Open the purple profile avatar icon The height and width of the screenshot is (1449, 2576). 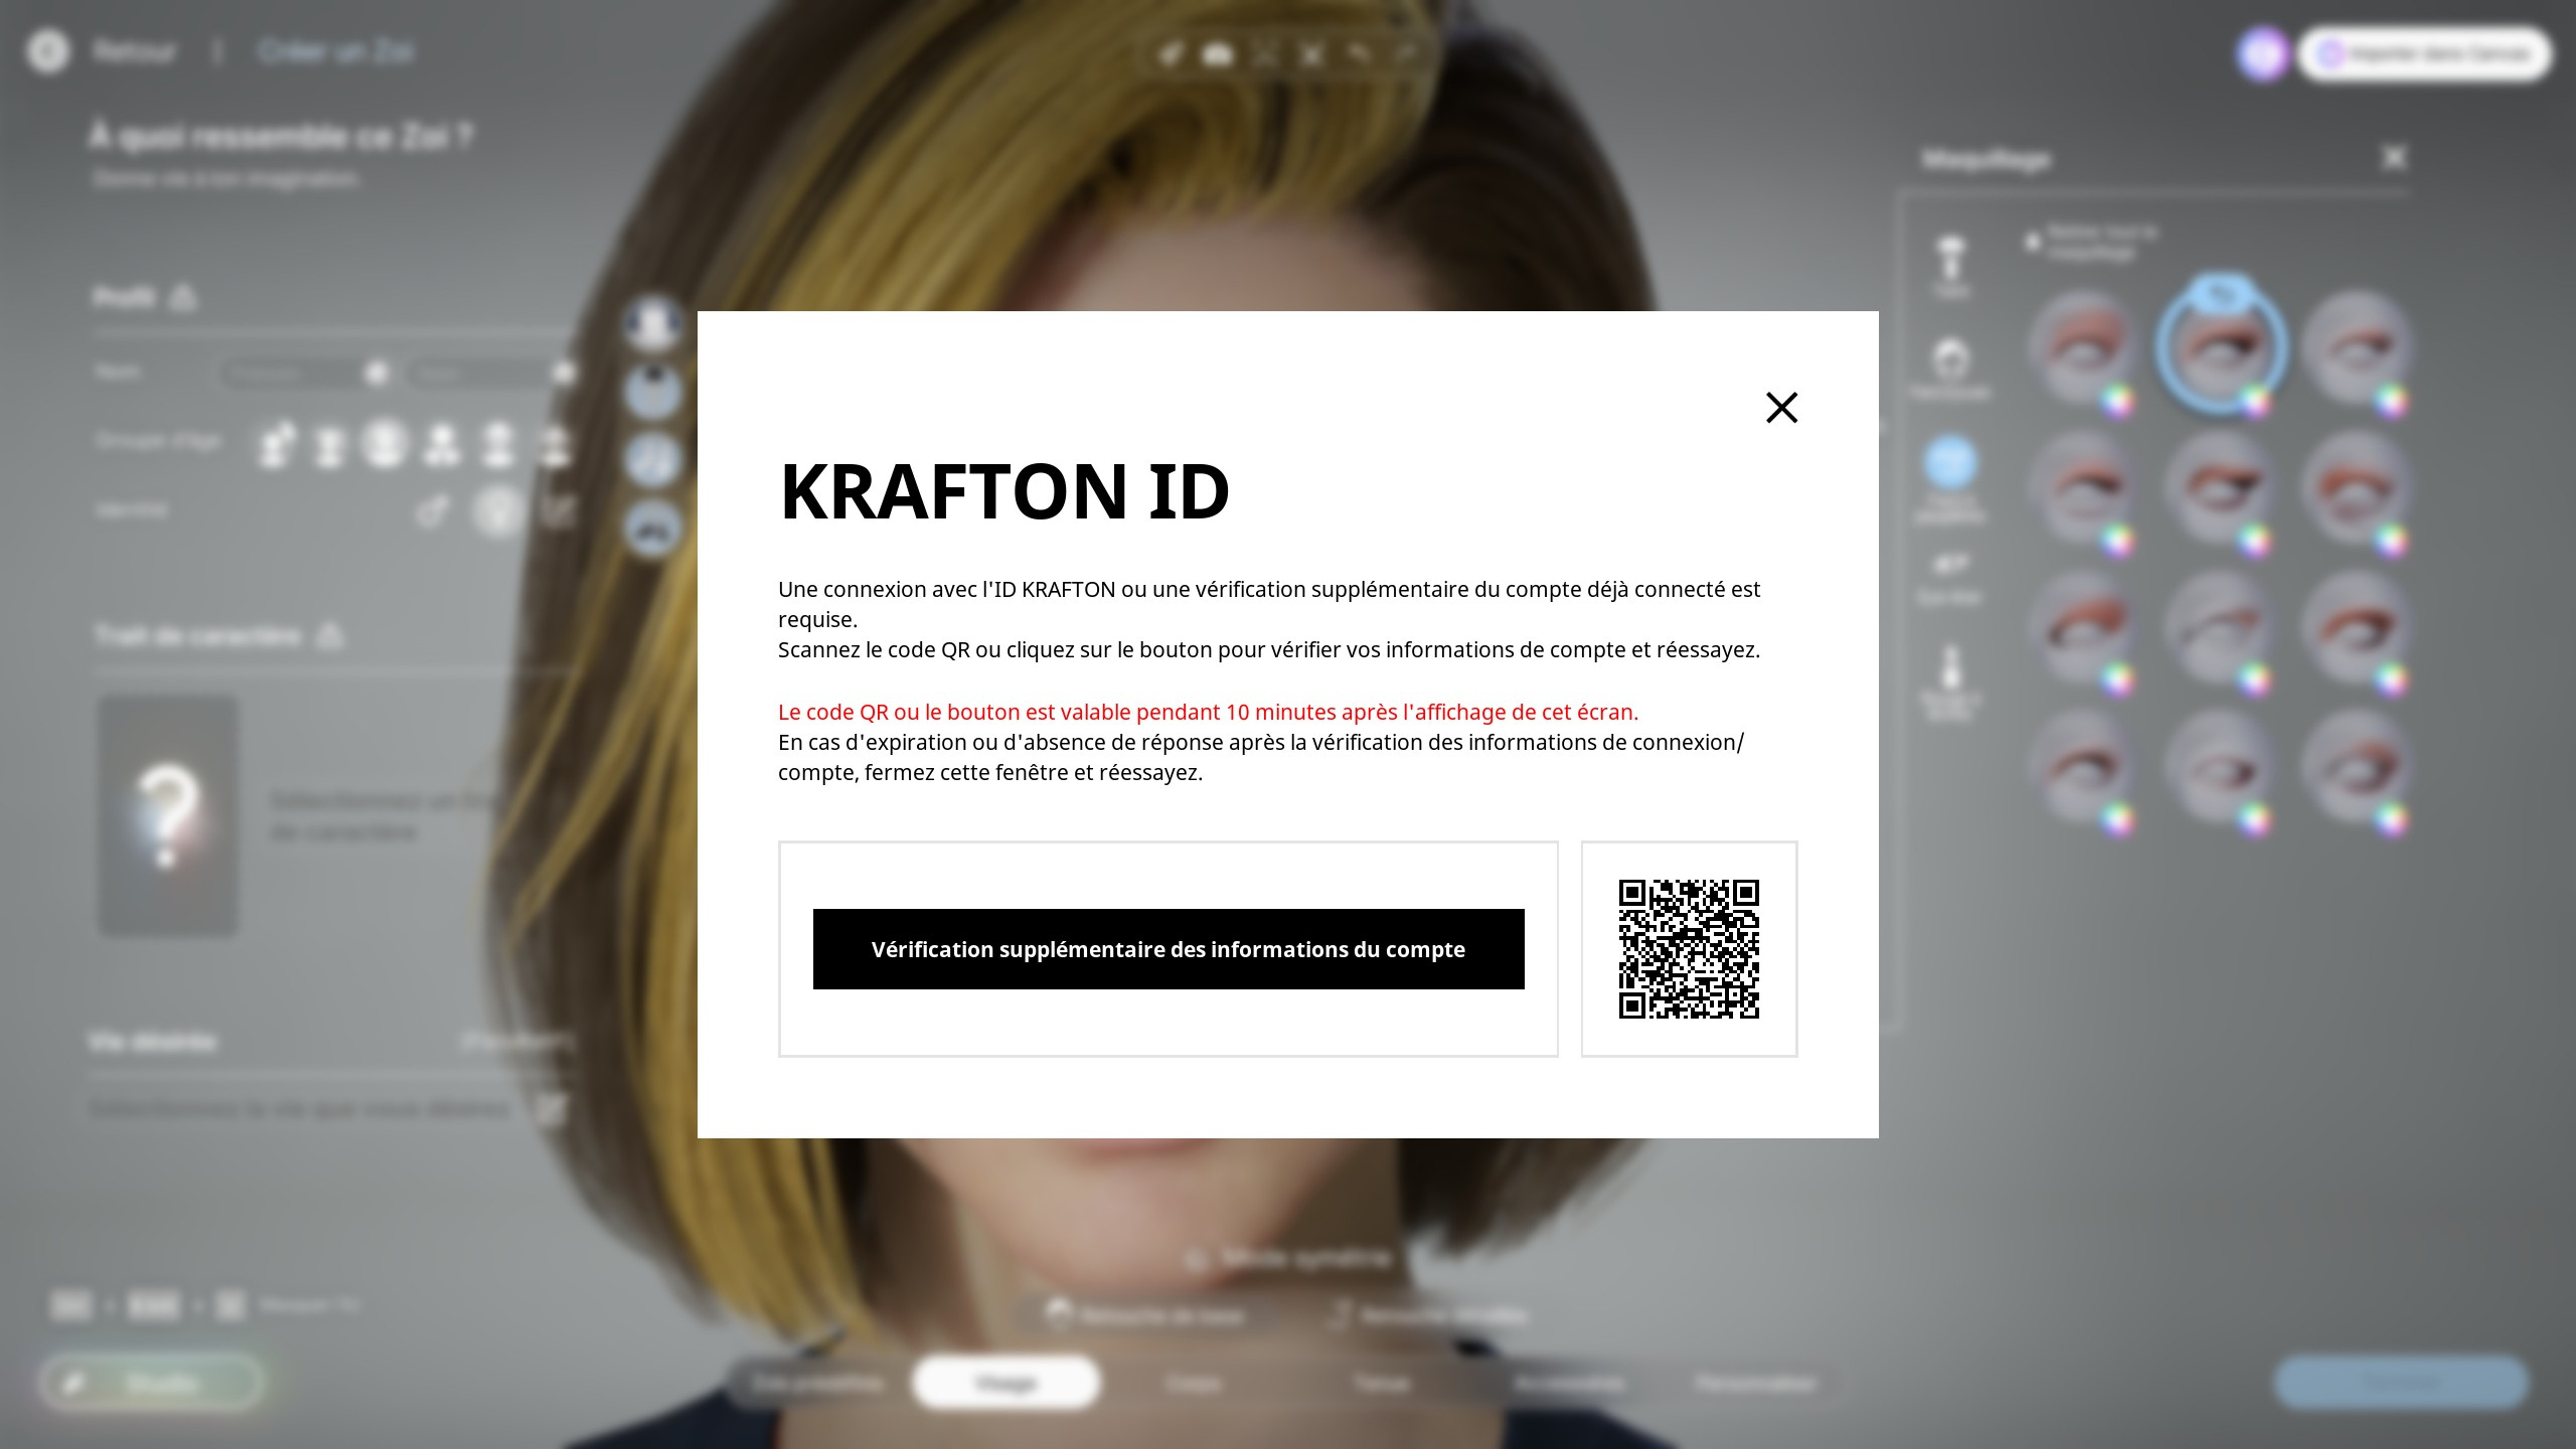pos(2262,54)
